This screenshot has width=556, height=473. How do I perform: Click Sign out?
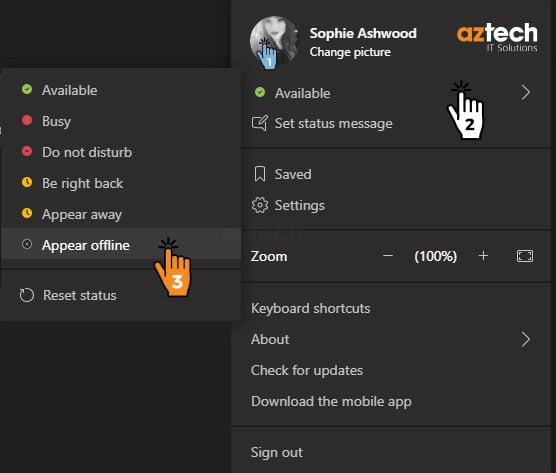click(x=277, y=452)
